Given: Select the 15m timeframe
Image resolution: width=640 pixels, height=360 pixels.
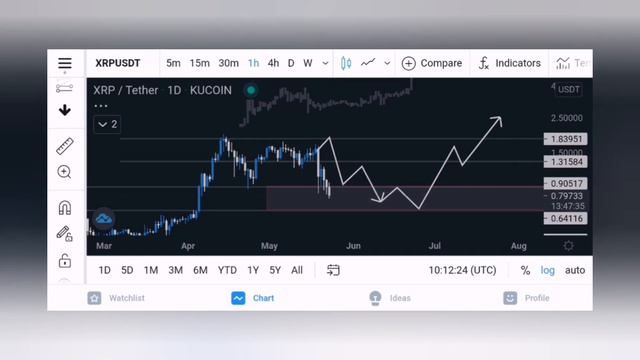Looking at the screenshot, I should (x=199, y=63).
